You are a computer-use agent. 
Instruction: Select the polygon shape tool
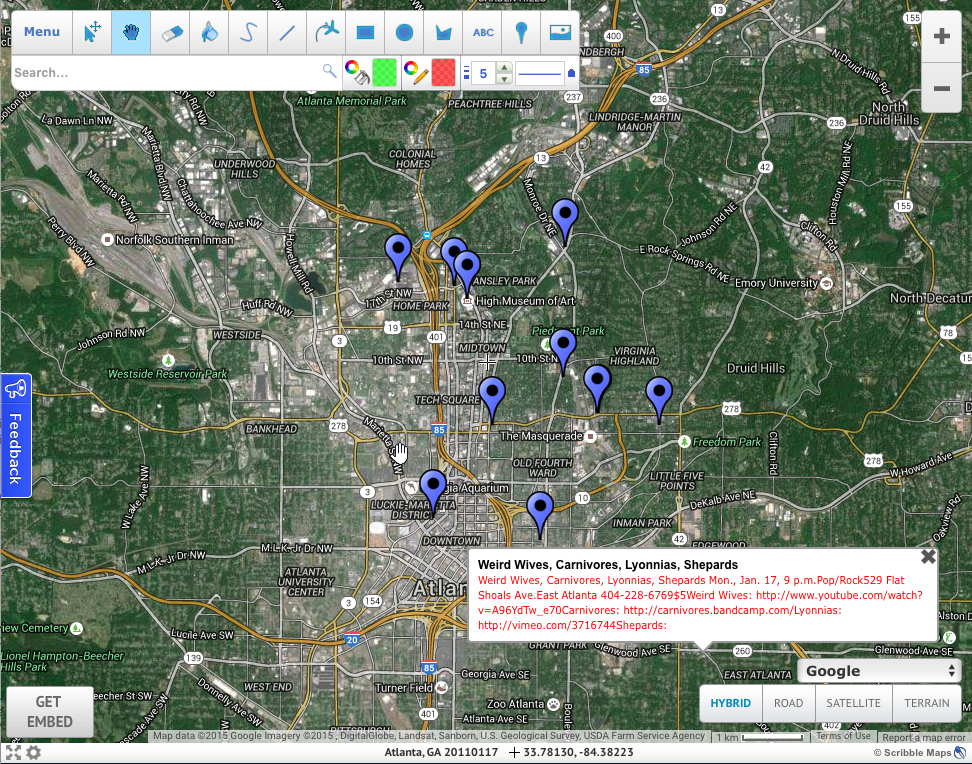[443, 32]
